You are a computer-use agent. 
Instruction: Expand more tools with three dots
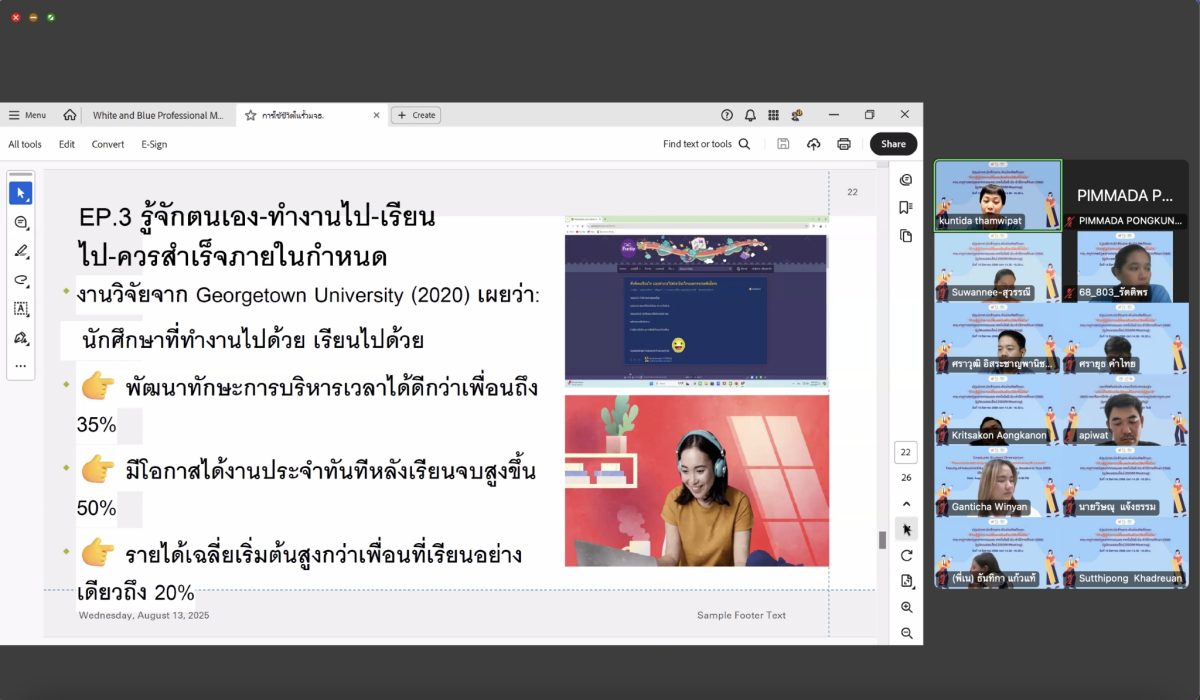(20, 366)
